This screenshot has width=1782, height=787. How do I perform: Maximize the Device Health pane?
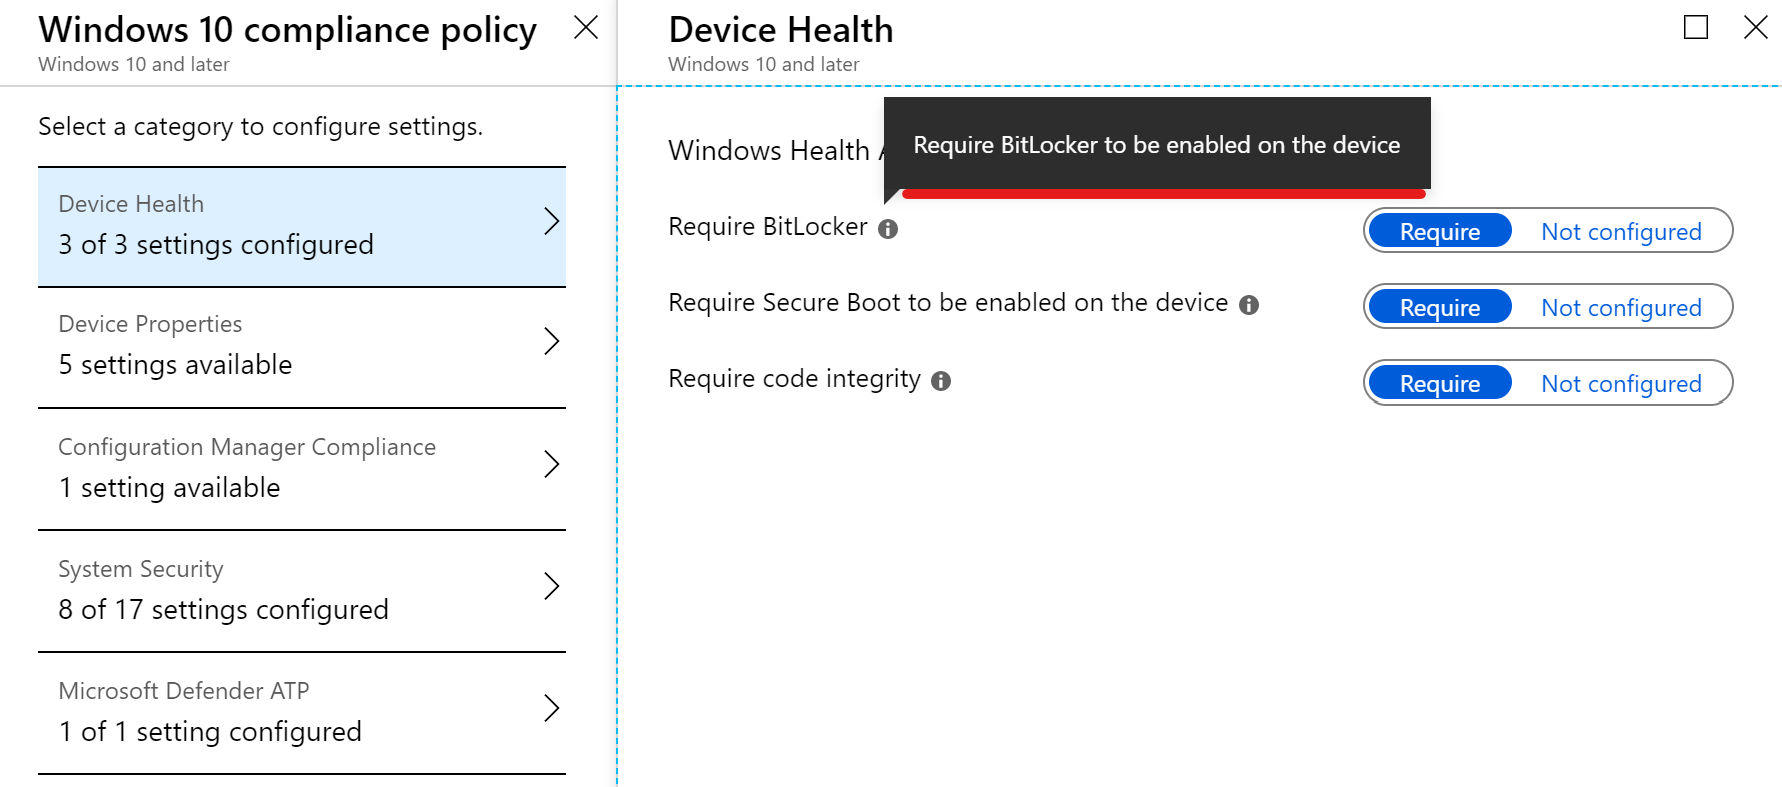click(x=1696, y=27)
